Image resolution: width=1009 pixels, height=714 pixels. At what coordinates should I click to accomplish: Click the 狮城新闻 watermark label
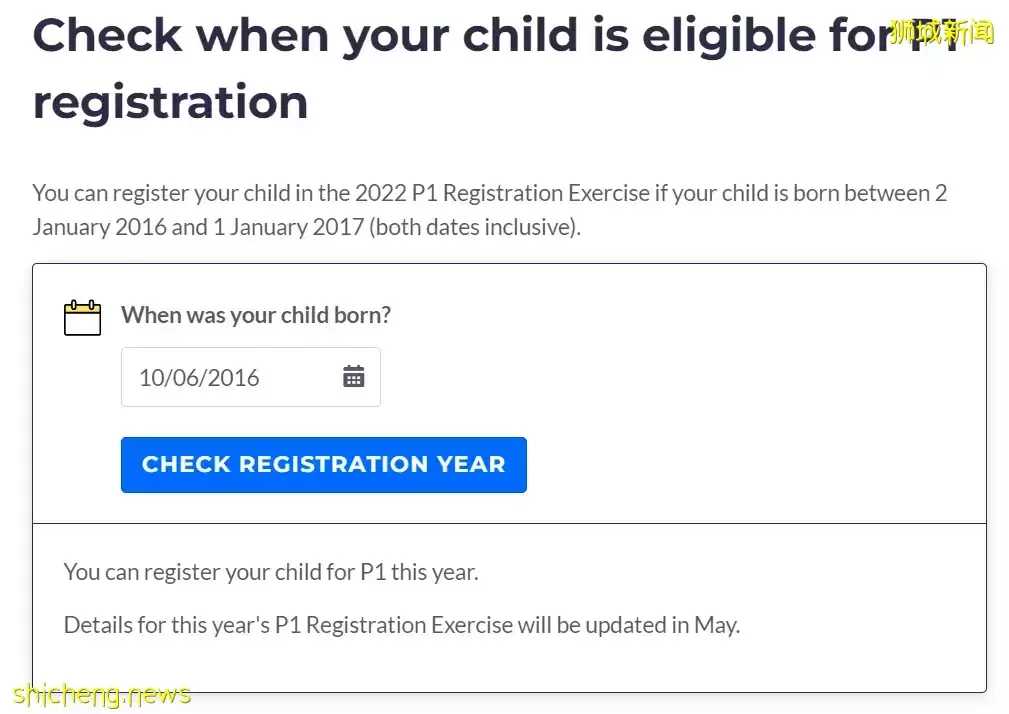(x=941, y=33)
